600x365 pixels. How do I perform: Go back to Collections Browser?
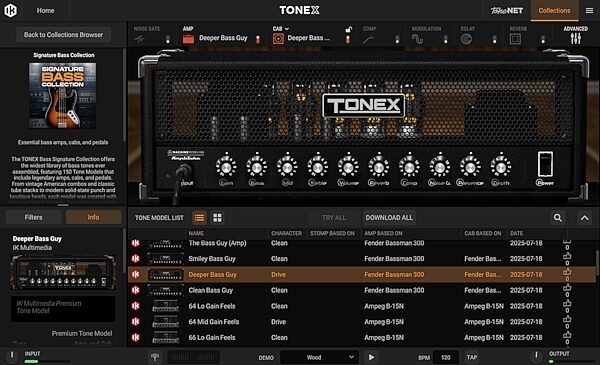pyautogui.click(x=63, y=35)
